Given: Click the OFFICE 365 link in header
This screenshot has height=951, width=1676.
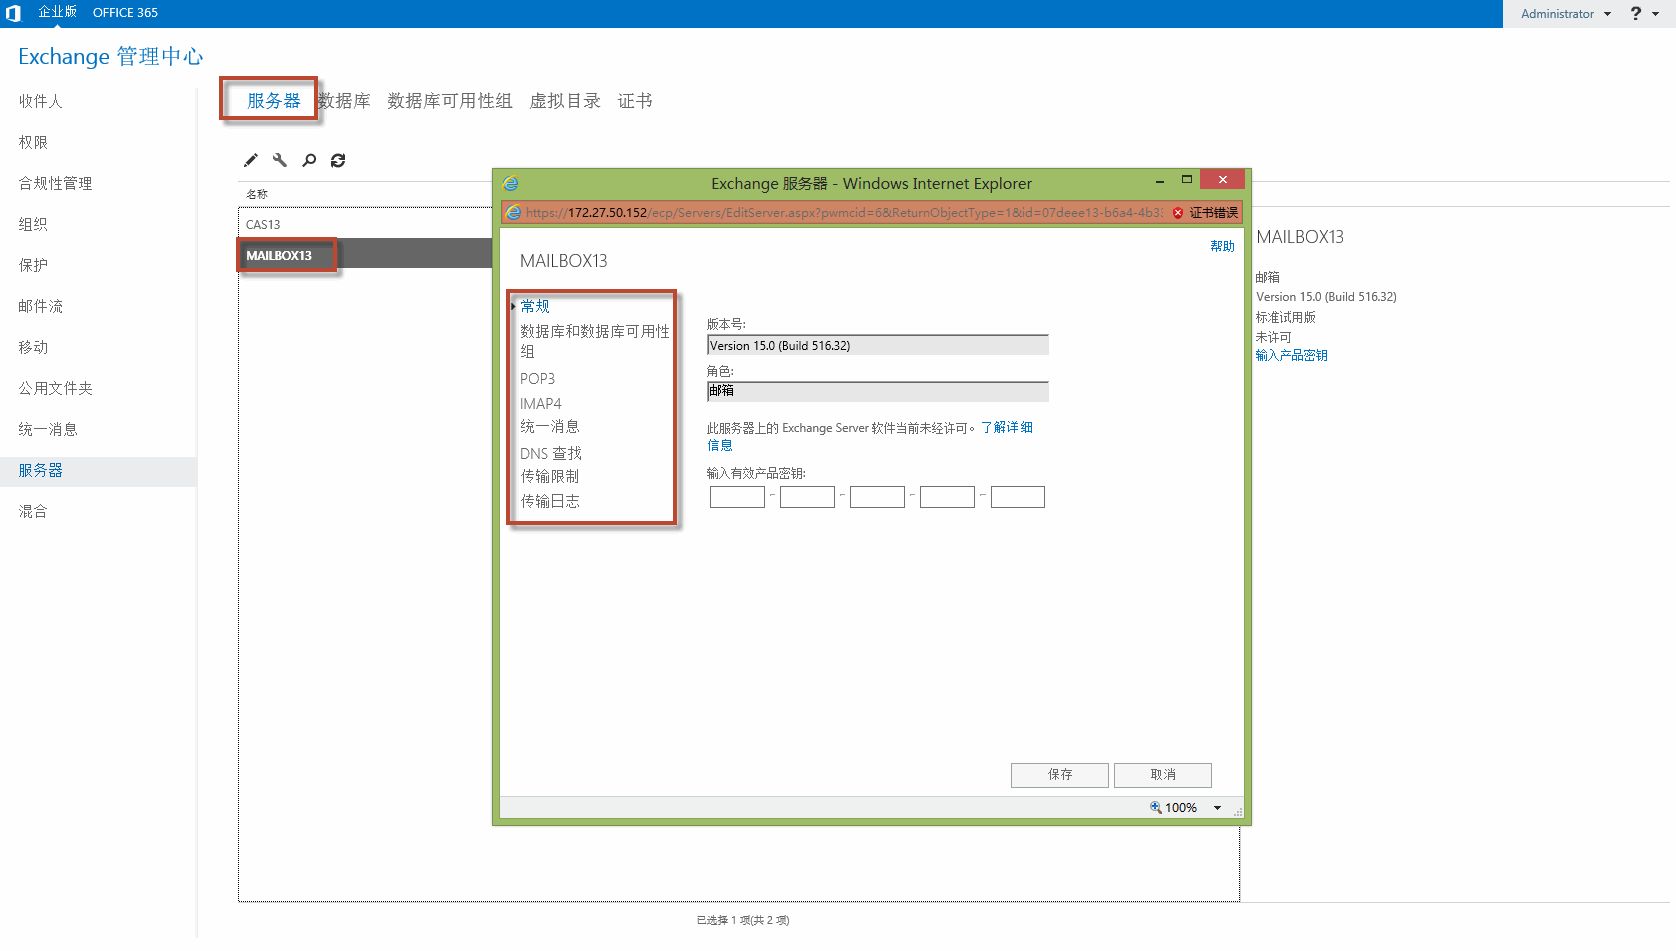Looking at the screenshot, I should pyautogui.click(x=125, y=13).
